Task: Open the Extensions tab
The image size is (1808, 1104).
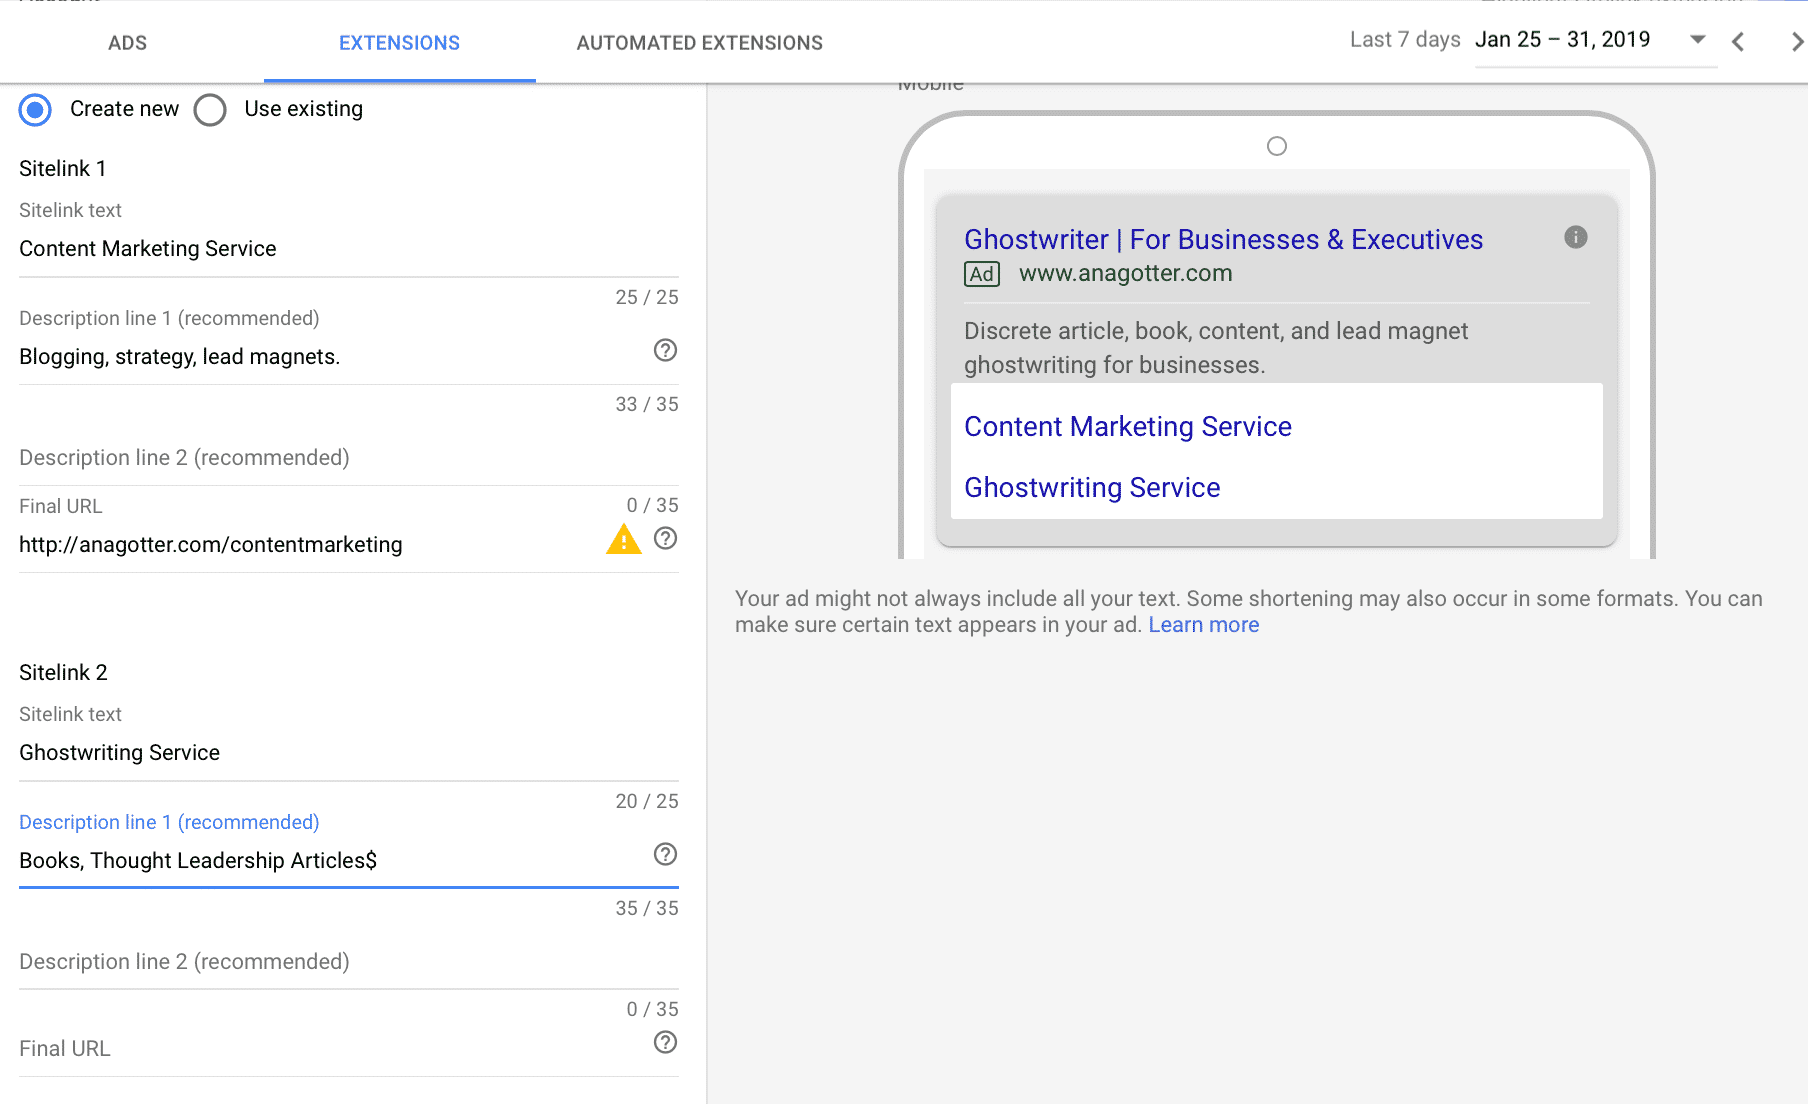Action: point(399,43)
